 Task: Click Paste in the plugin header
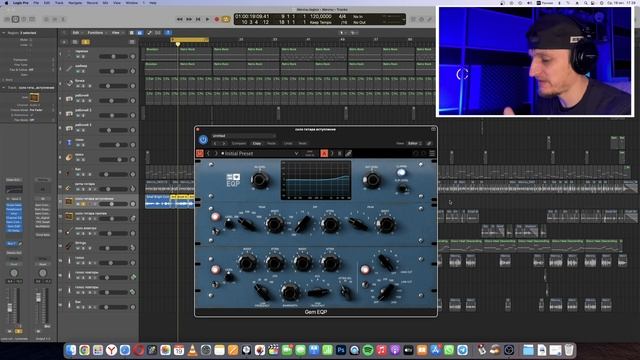271,144
